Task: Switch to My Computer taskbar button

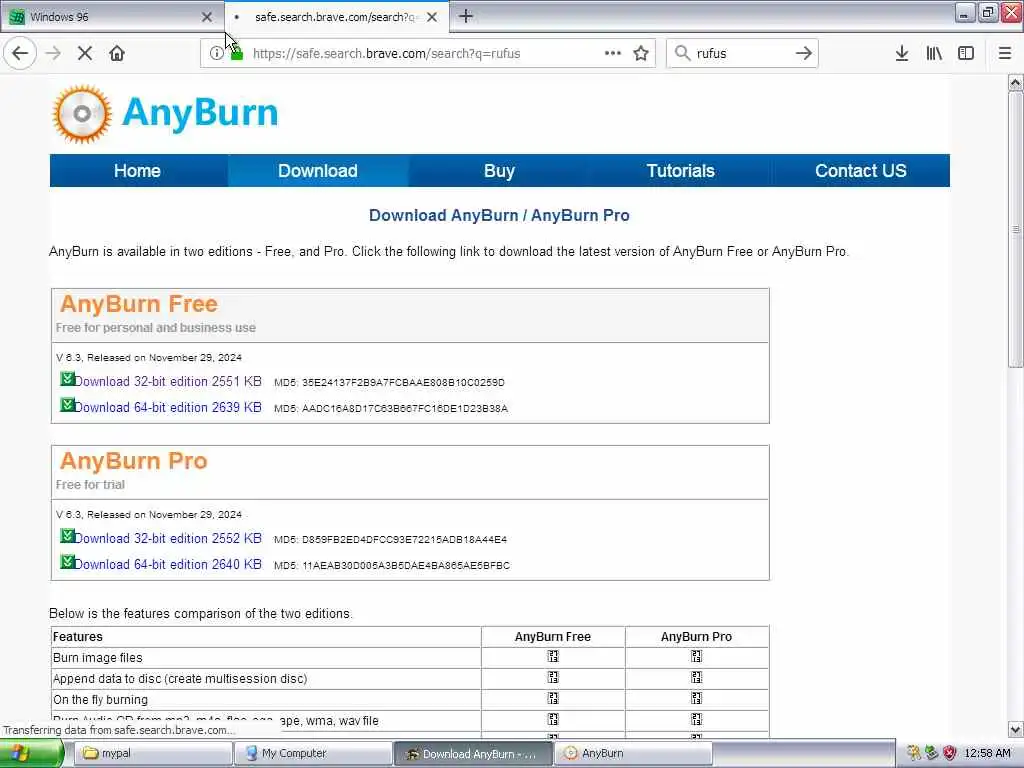Action: [313, 754]
